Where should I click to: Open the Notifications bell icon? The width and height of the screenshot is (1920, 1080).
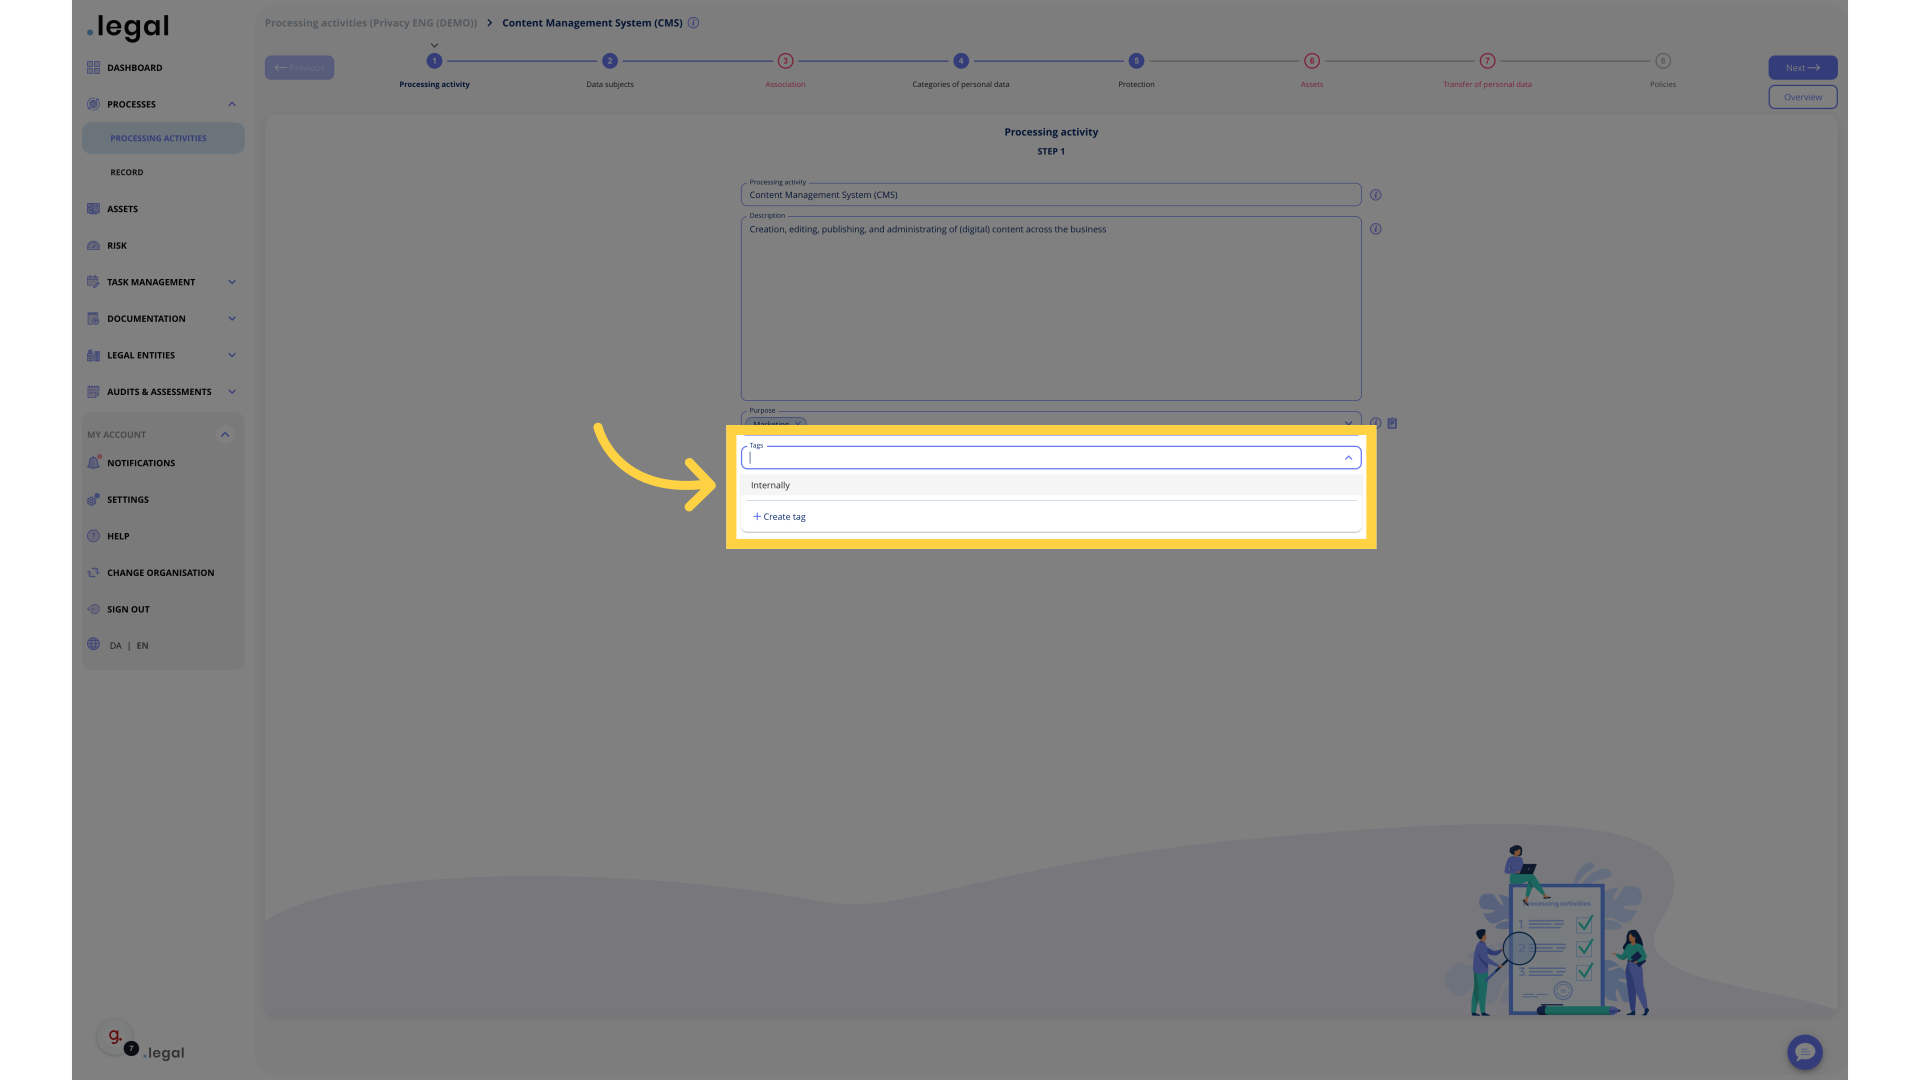93,463
